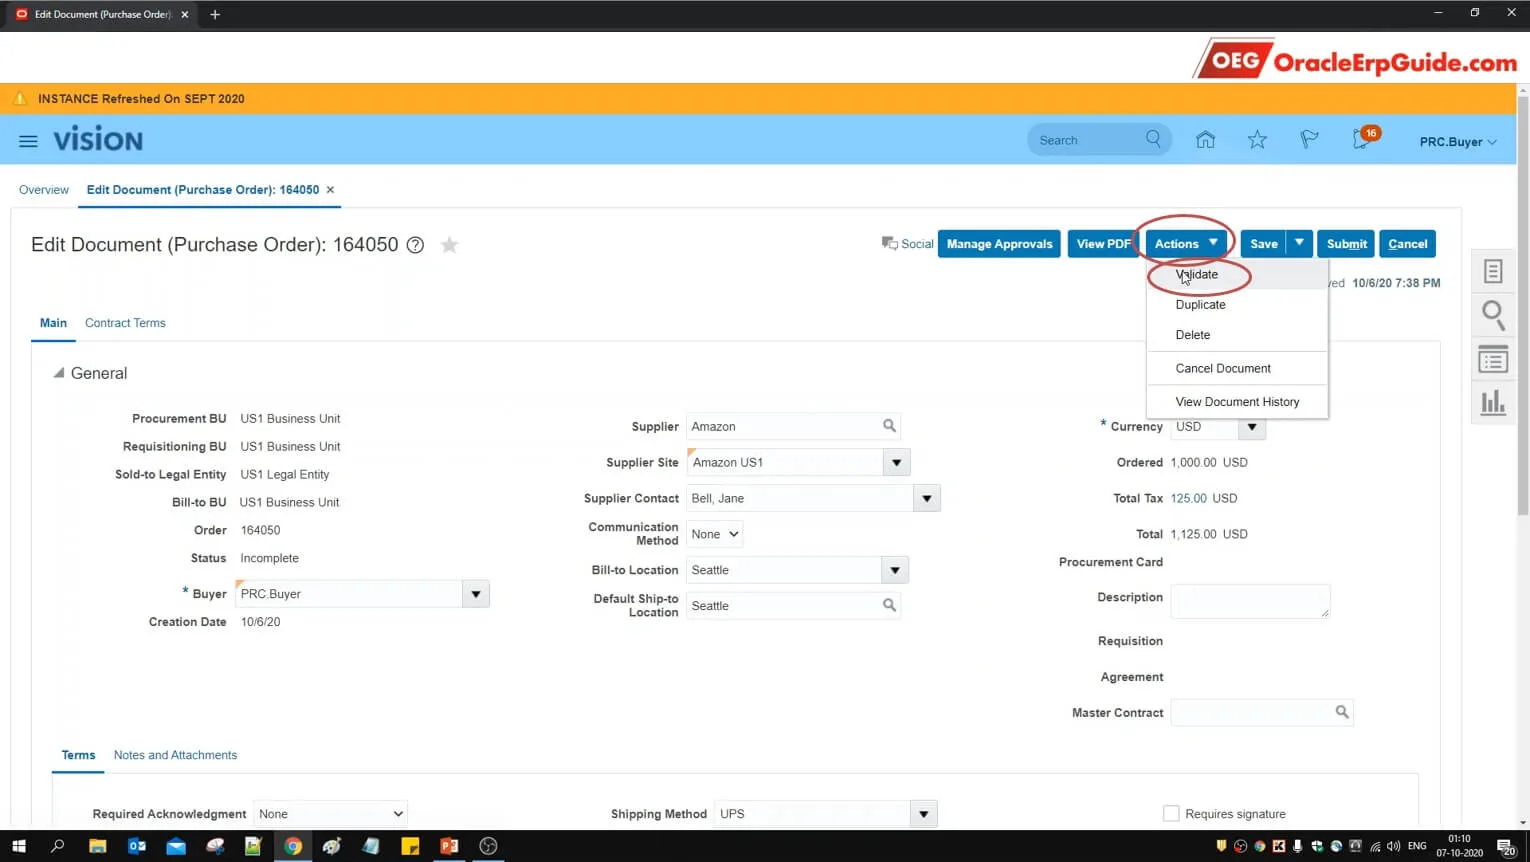
Task: Collapse the General section
Action: tap(59, 373)
